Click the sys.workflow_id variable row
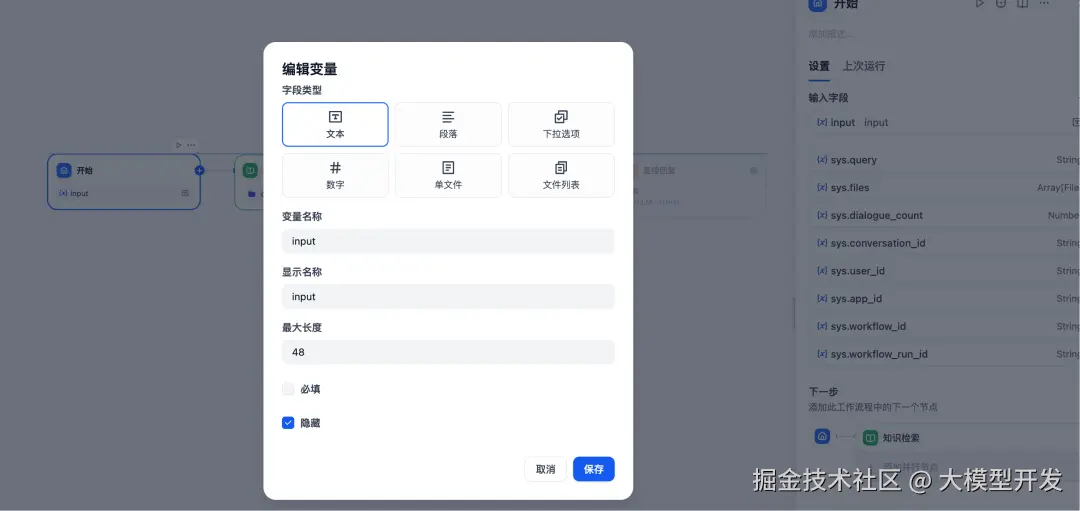This screenshot has width=1080, height=511. (x=945, y=326)
